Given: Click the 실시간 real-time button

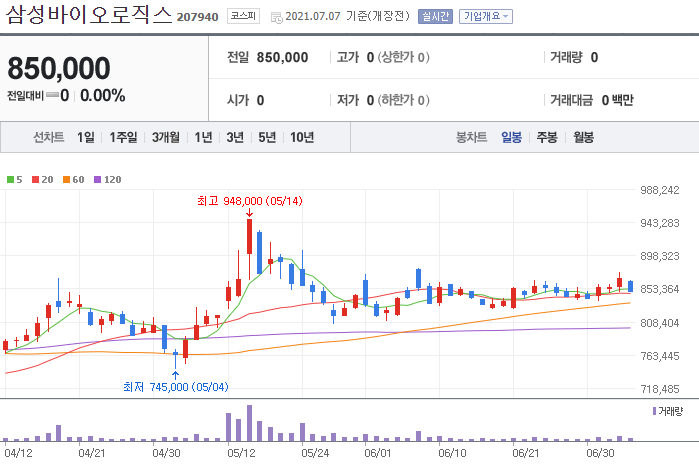Looking at the screenshot, I should pyautogui.click(x=435, y=16).
